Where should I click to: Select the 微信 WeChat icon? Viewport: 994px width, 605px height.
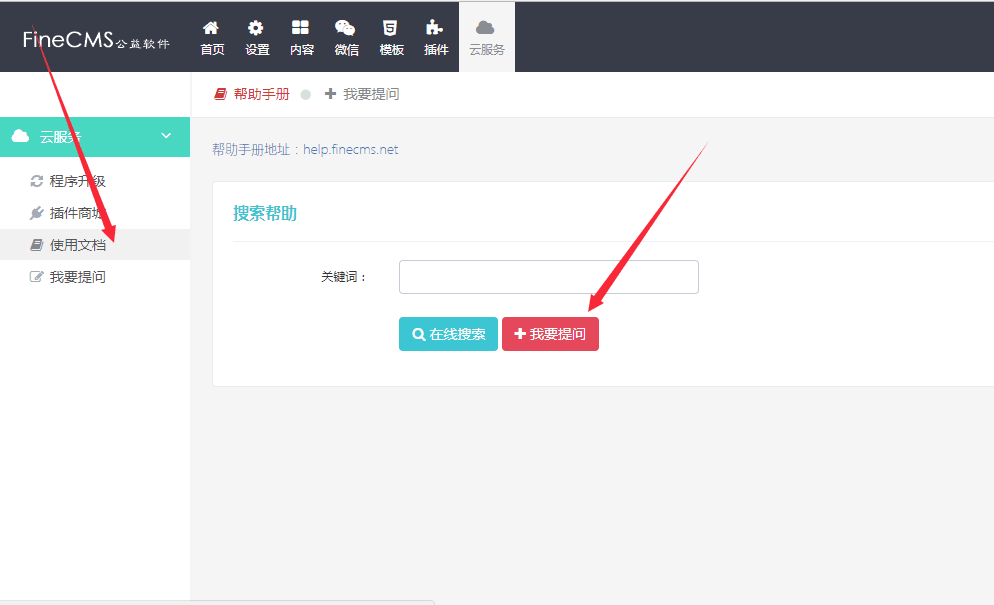click(345, 29)
